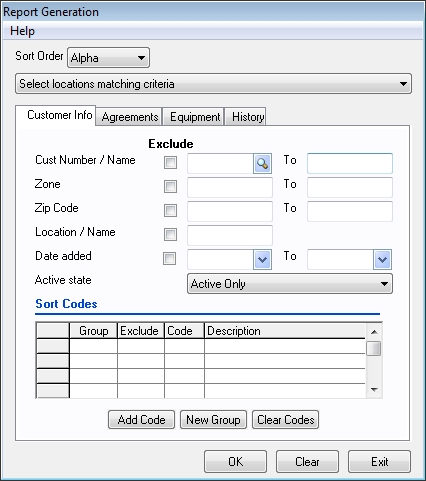426x481 pixels.
Task: Tick the Location / Name exclude checkbox
Action: 170,235
